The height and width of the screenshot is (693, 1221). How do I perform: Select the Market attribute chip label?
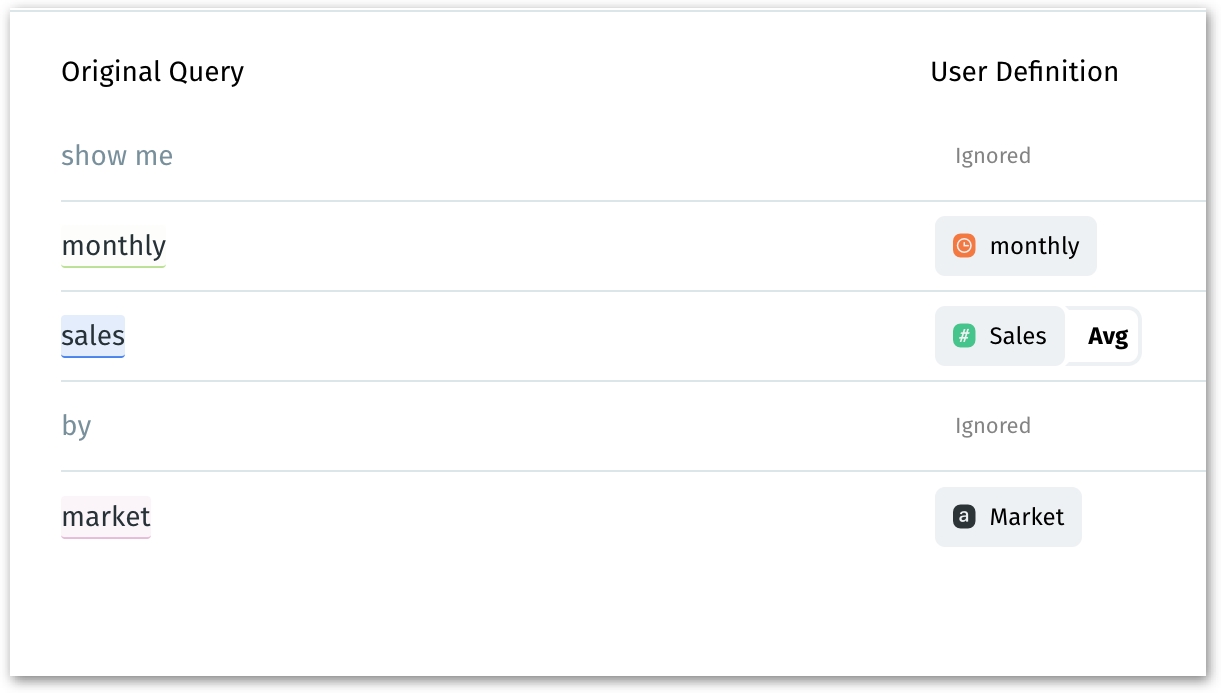point(1026,517)
